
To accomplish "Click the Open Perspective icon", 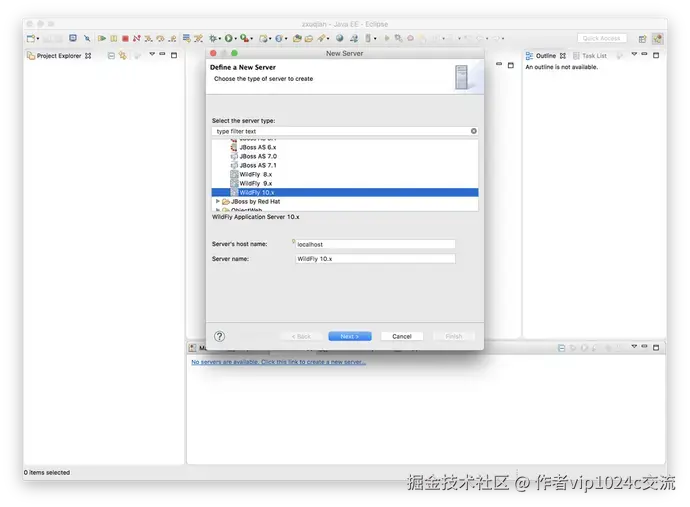I will click(642, 39).
